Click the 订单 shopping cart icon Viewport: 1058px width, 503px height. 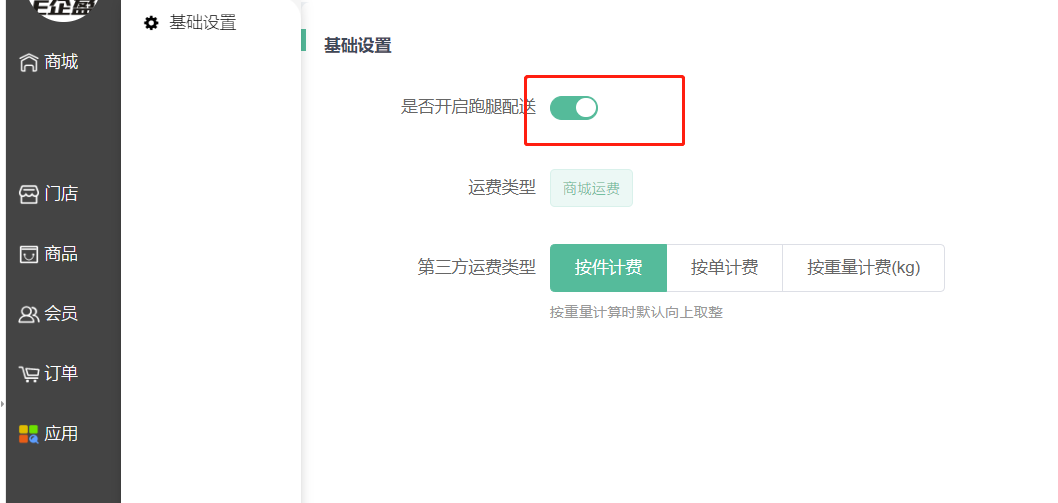point(29,374)
